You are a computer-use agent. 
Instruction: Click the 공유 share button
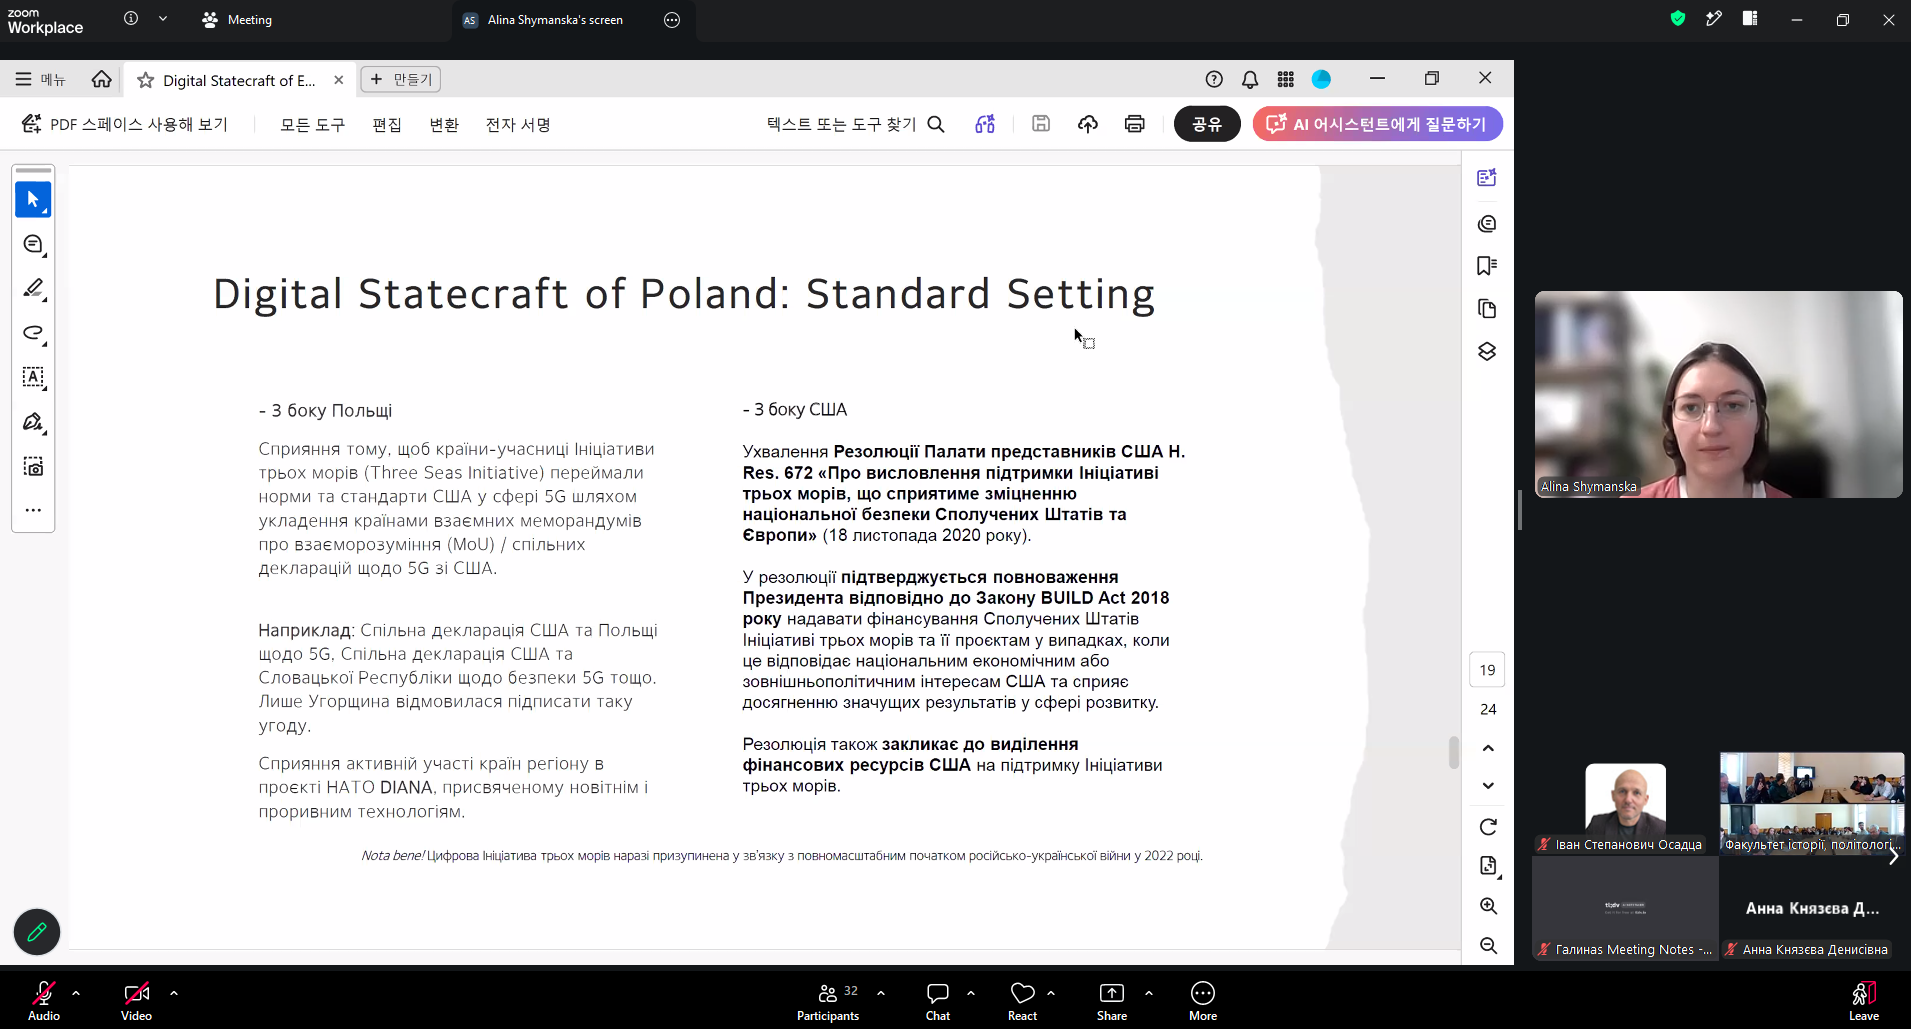coord(1207,124)
